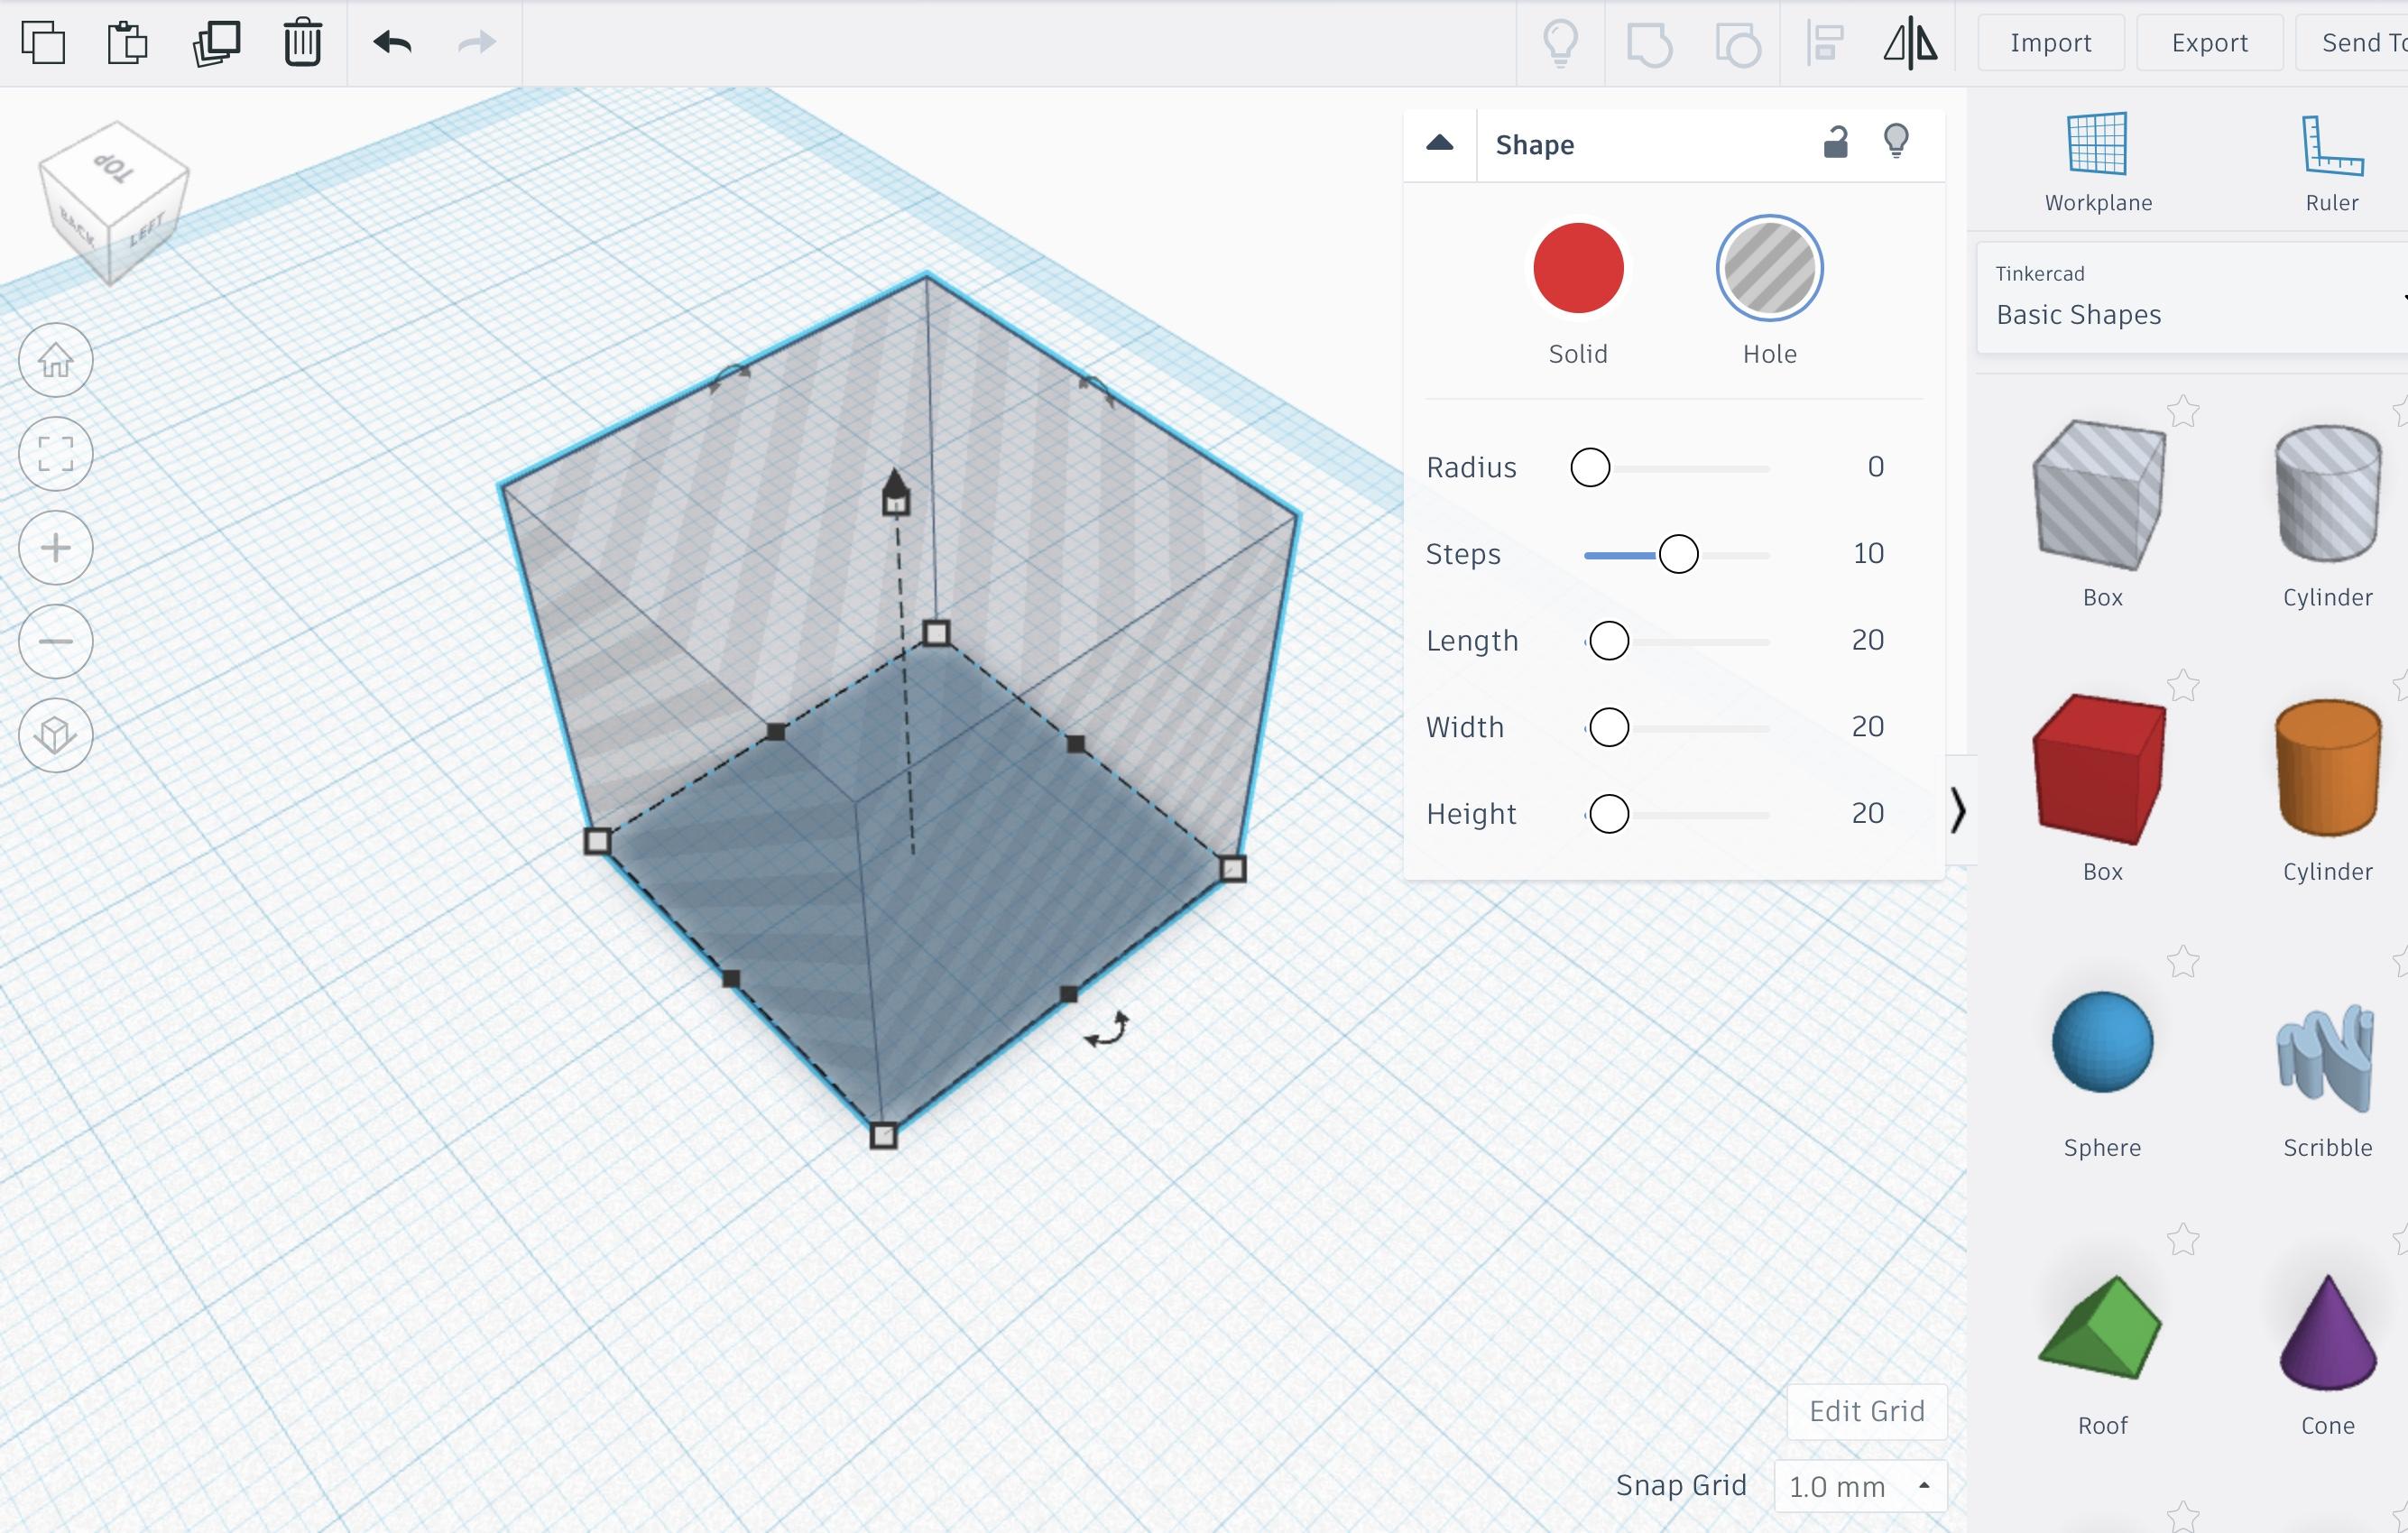Pick the Scribble shape
This screenshot has width=2408, height=1533.
(x=2326, y=1058)
